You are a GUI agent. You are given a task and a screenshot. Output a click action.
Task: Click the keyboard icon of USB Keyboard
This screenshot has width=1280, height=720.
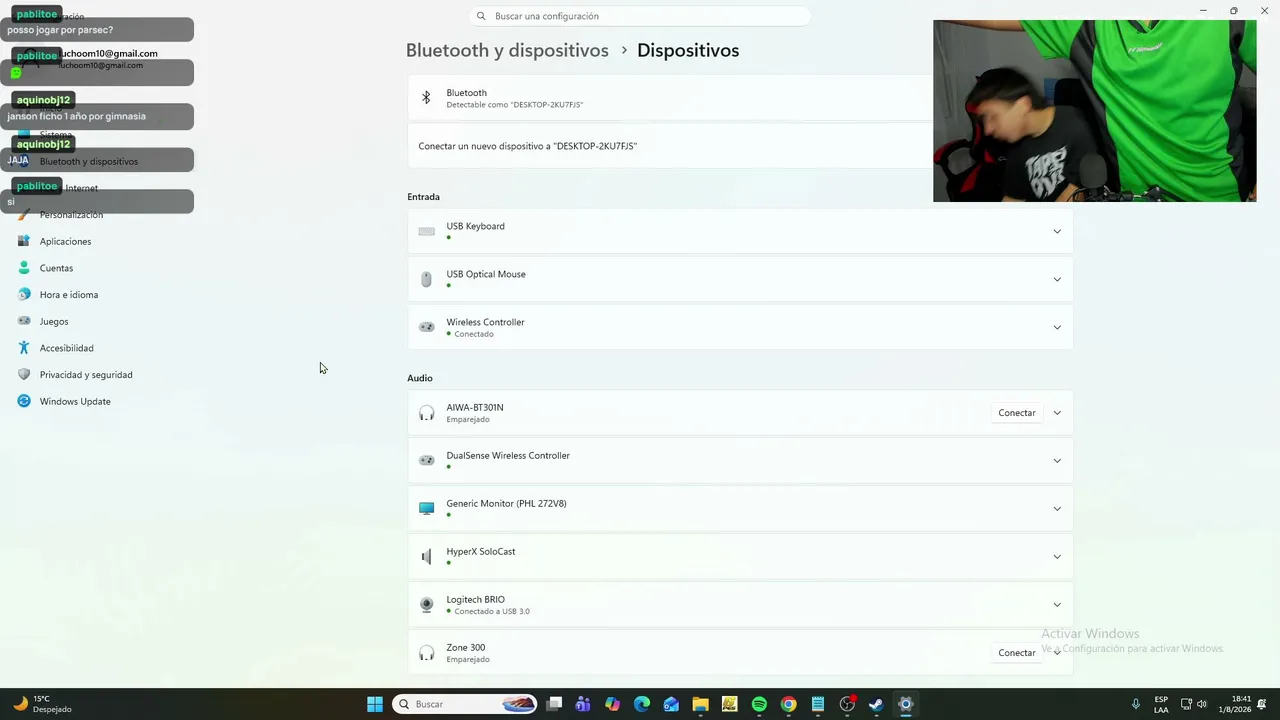[427, 231]
